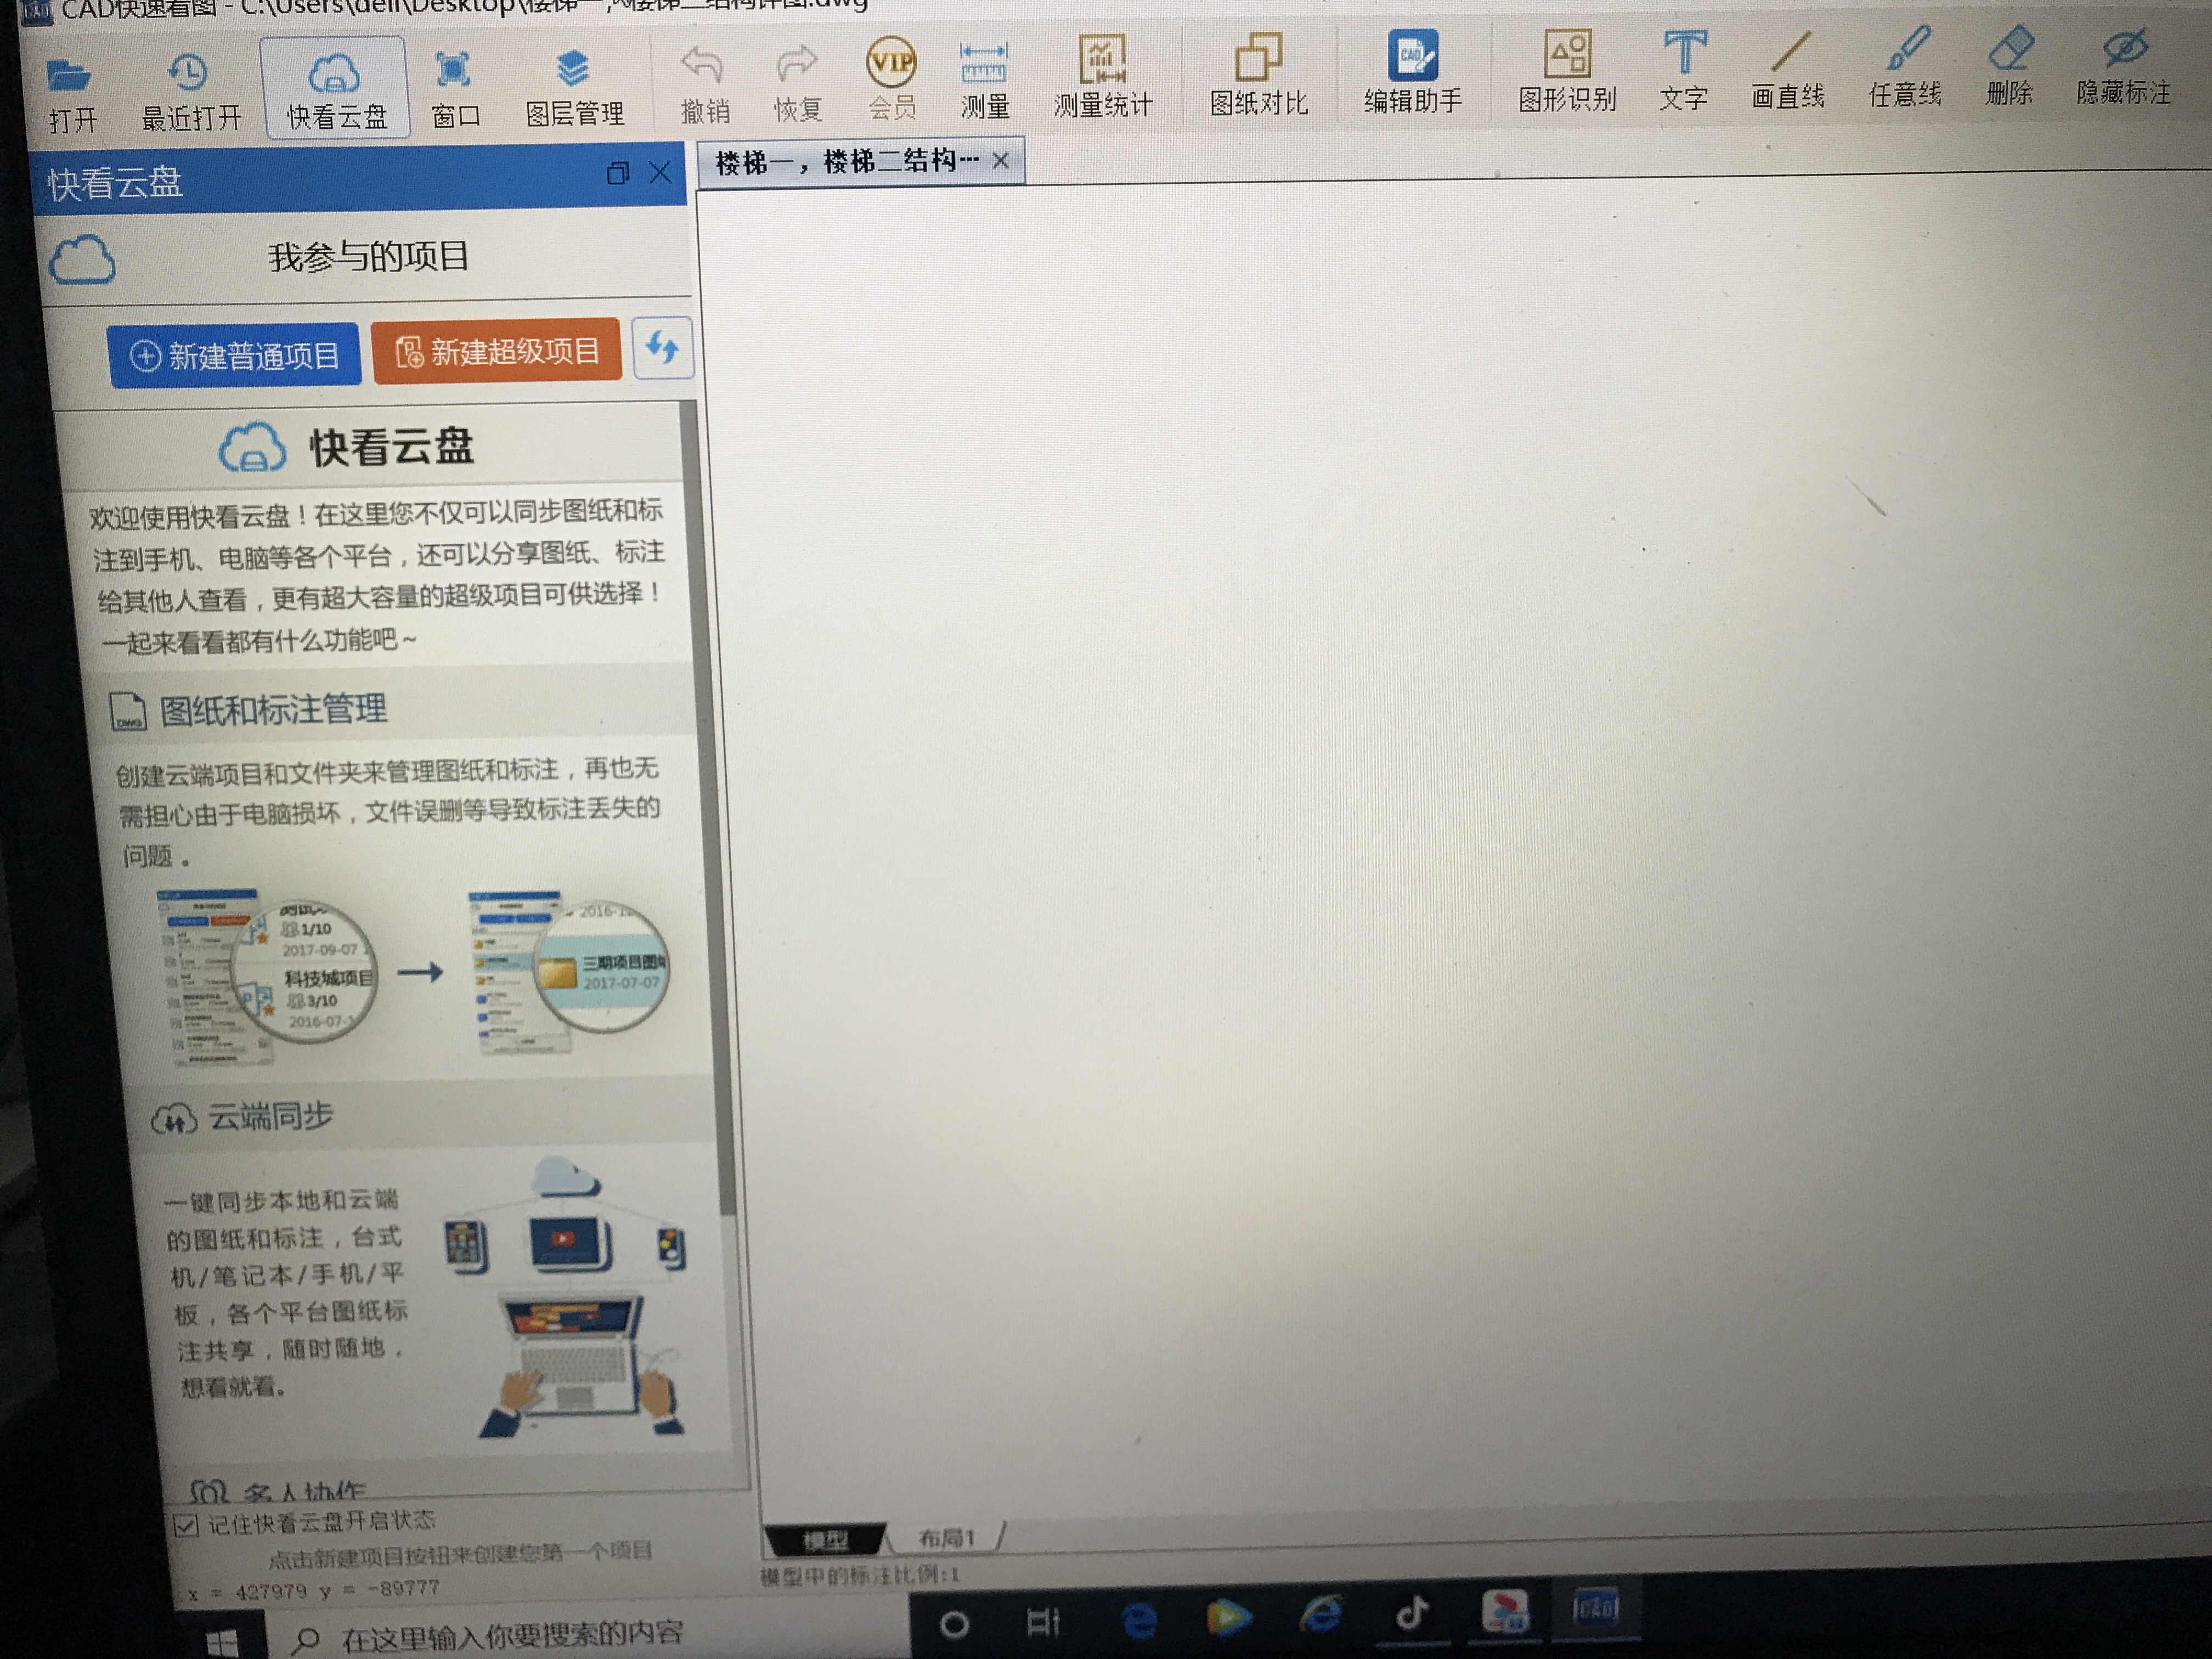
Task: Uncheck 记住快看云盘开启状态 checkbox
Action: tap(185, 1526)
